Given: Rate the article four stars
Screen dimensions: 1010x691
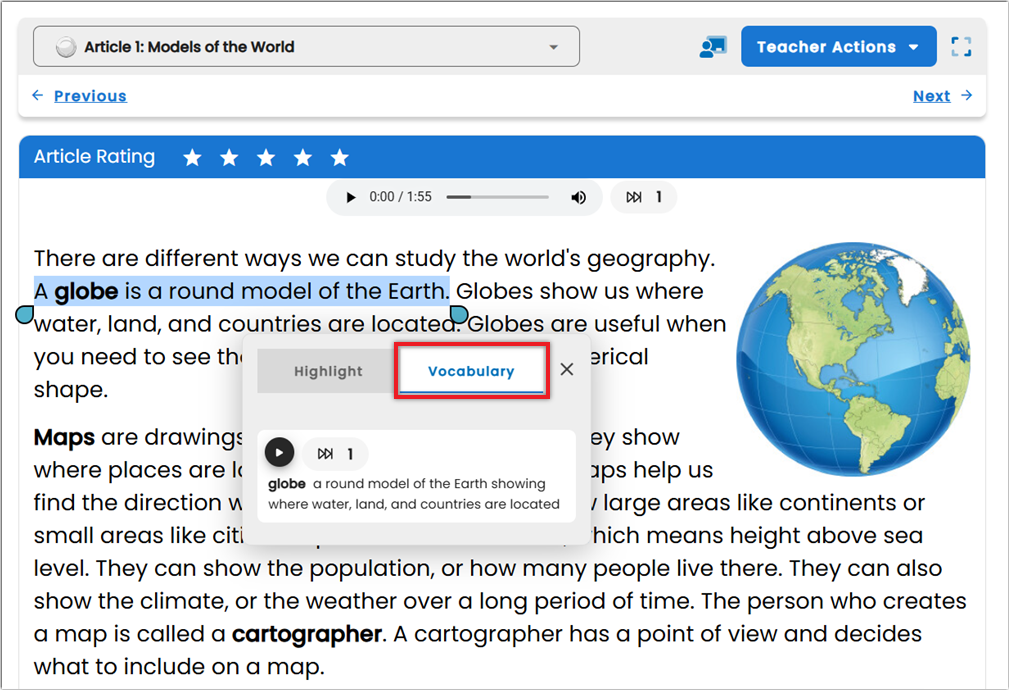Looking at the screenshot, I should point(303,157).
